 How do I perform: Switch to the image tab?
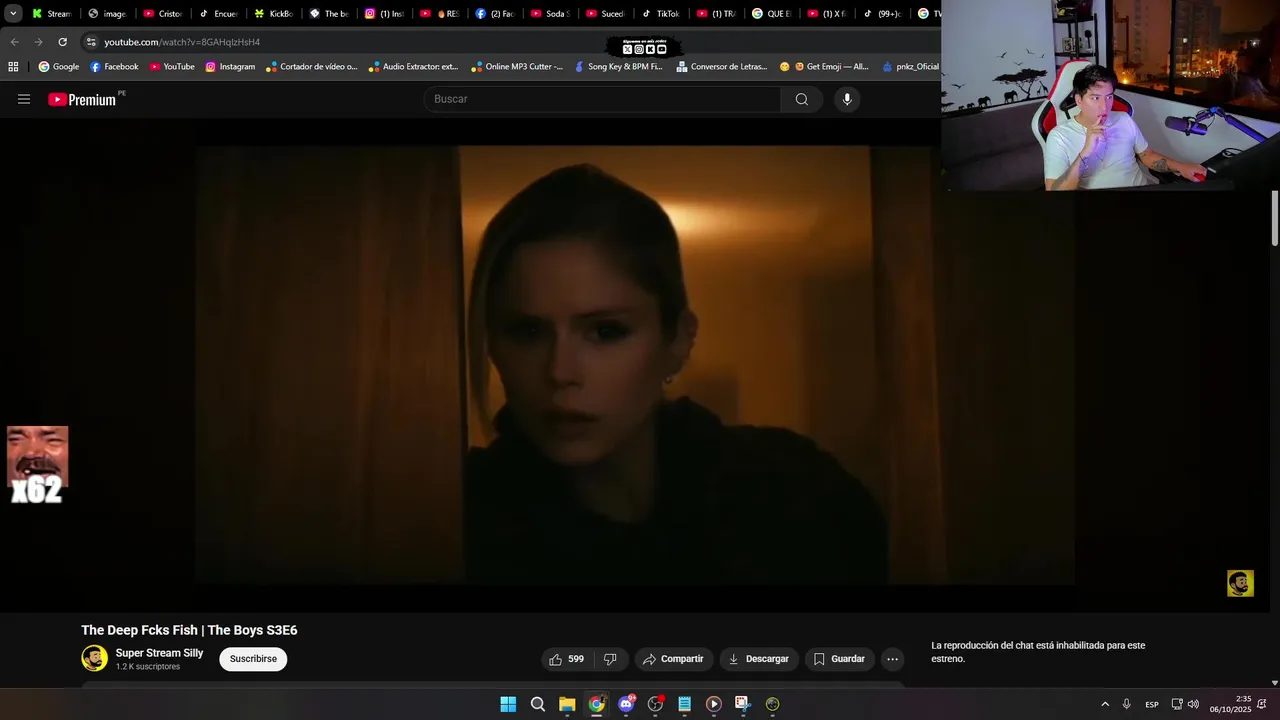pyautogui.click(x=106, y=14)
